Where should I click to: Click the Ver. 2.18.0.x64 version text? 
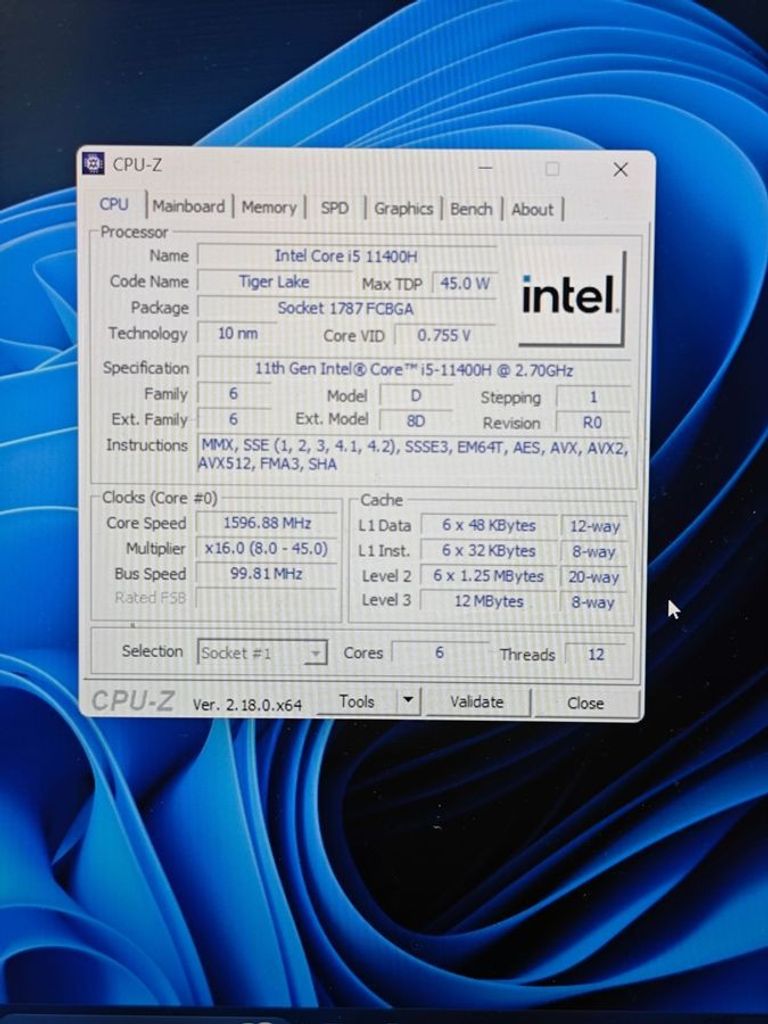tap(248, 705)
